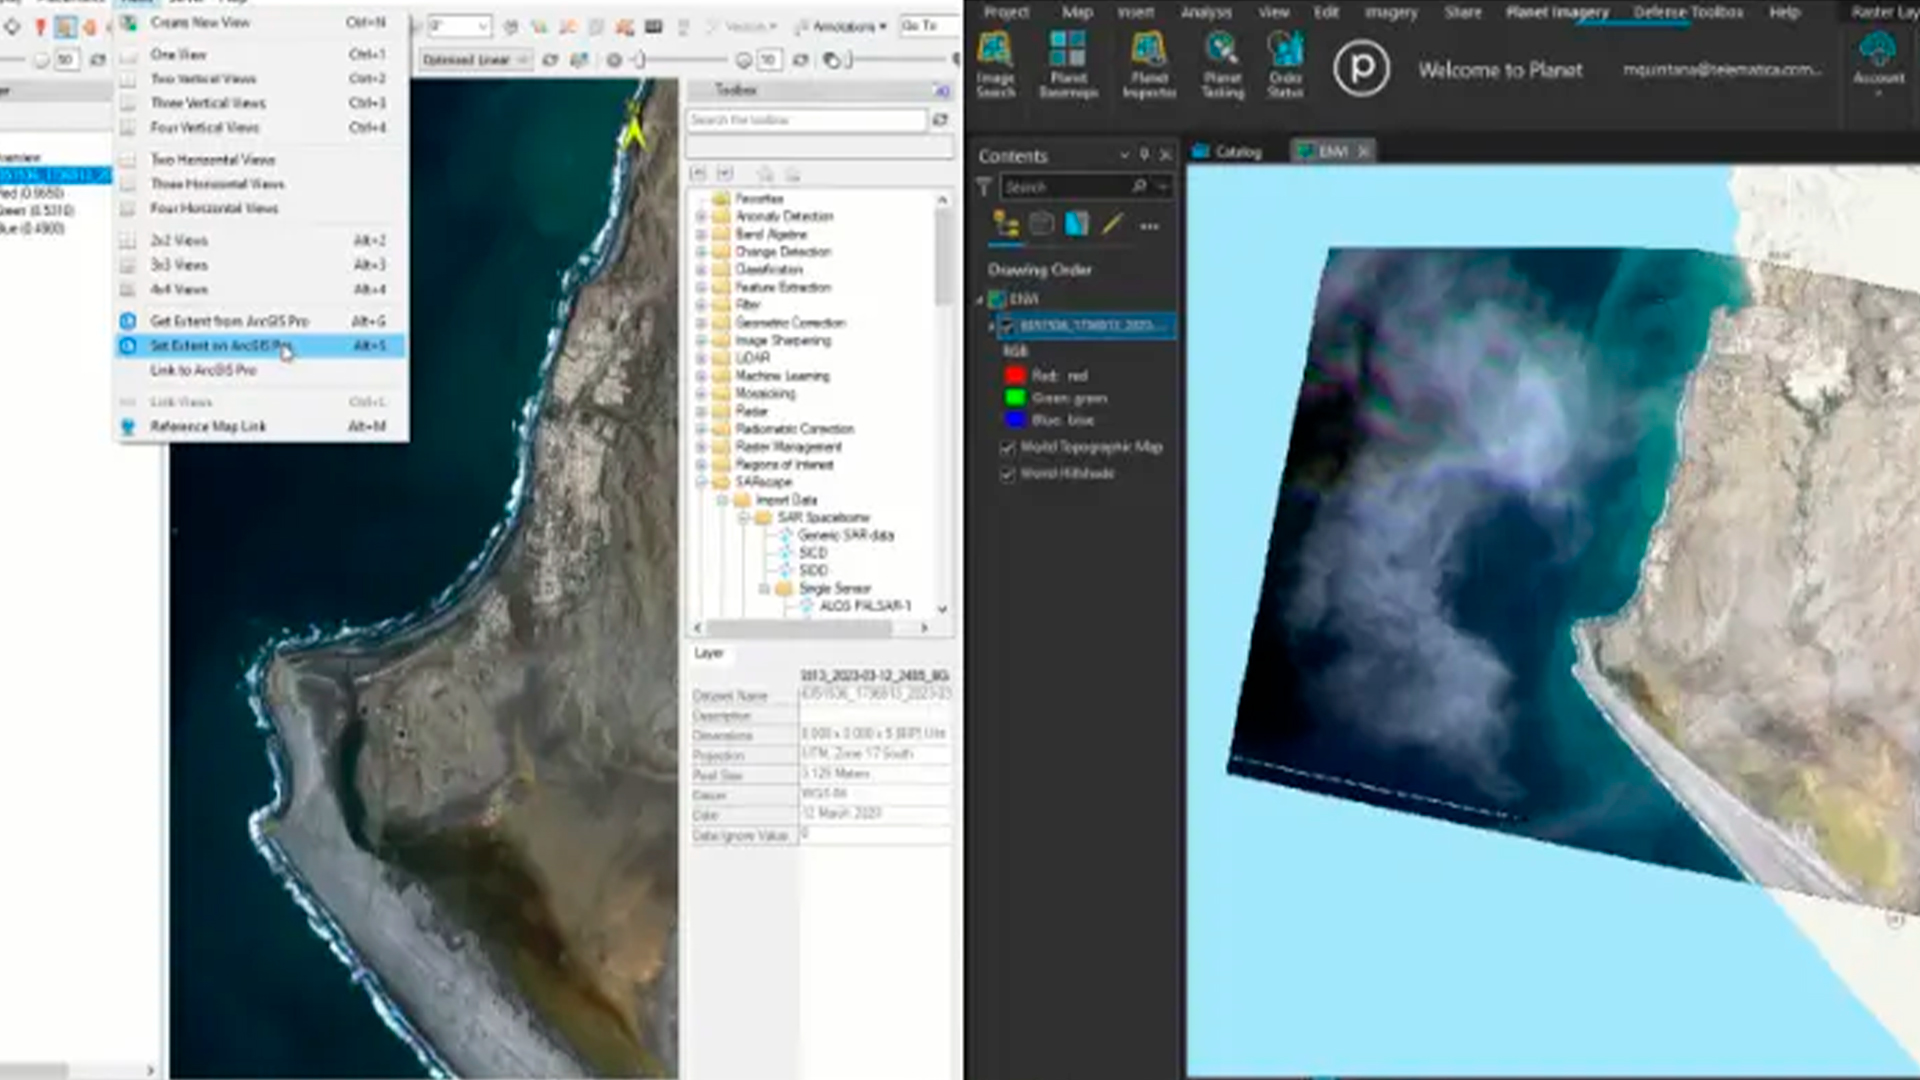Click the Red band color swatch
The width and height of the screenshot is (1920, 1080).
click(x=1015, y=376)
